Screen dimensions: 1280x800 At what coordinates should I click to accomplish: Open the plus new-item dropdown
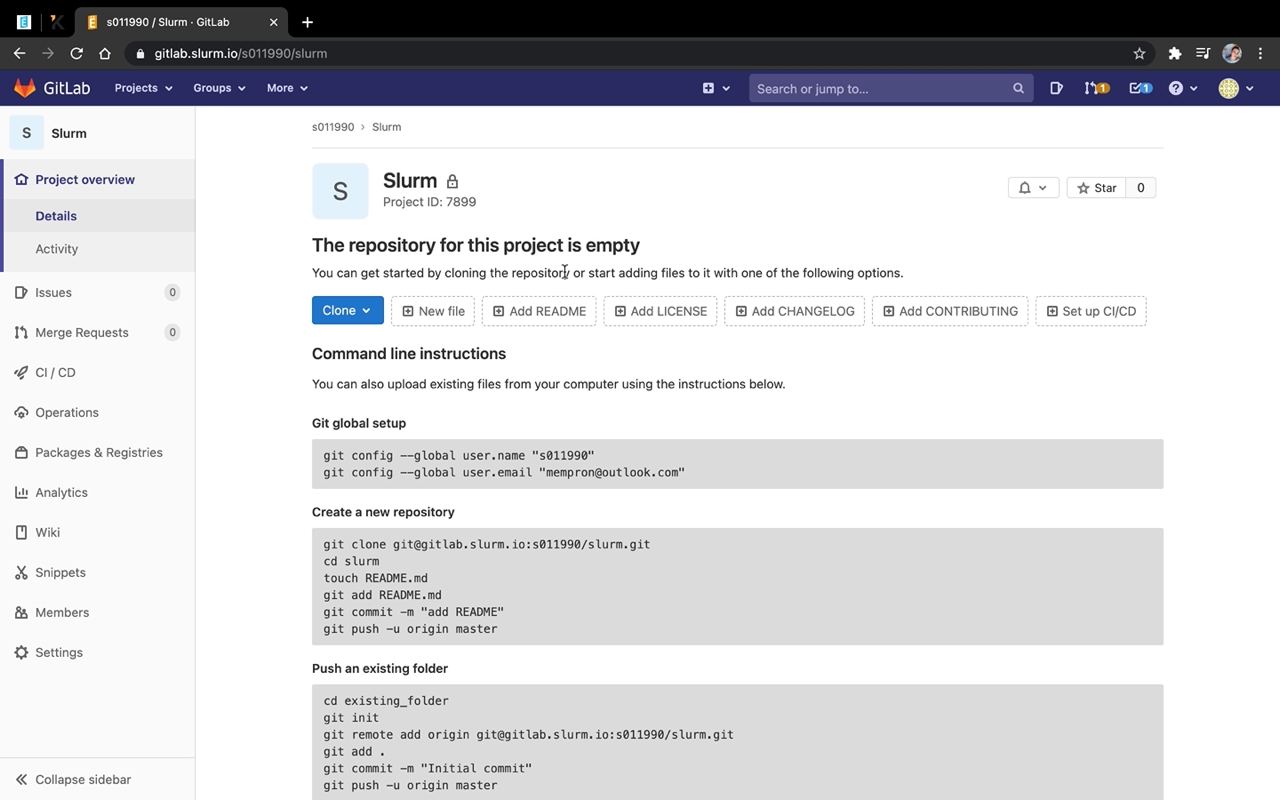[716, 88]
